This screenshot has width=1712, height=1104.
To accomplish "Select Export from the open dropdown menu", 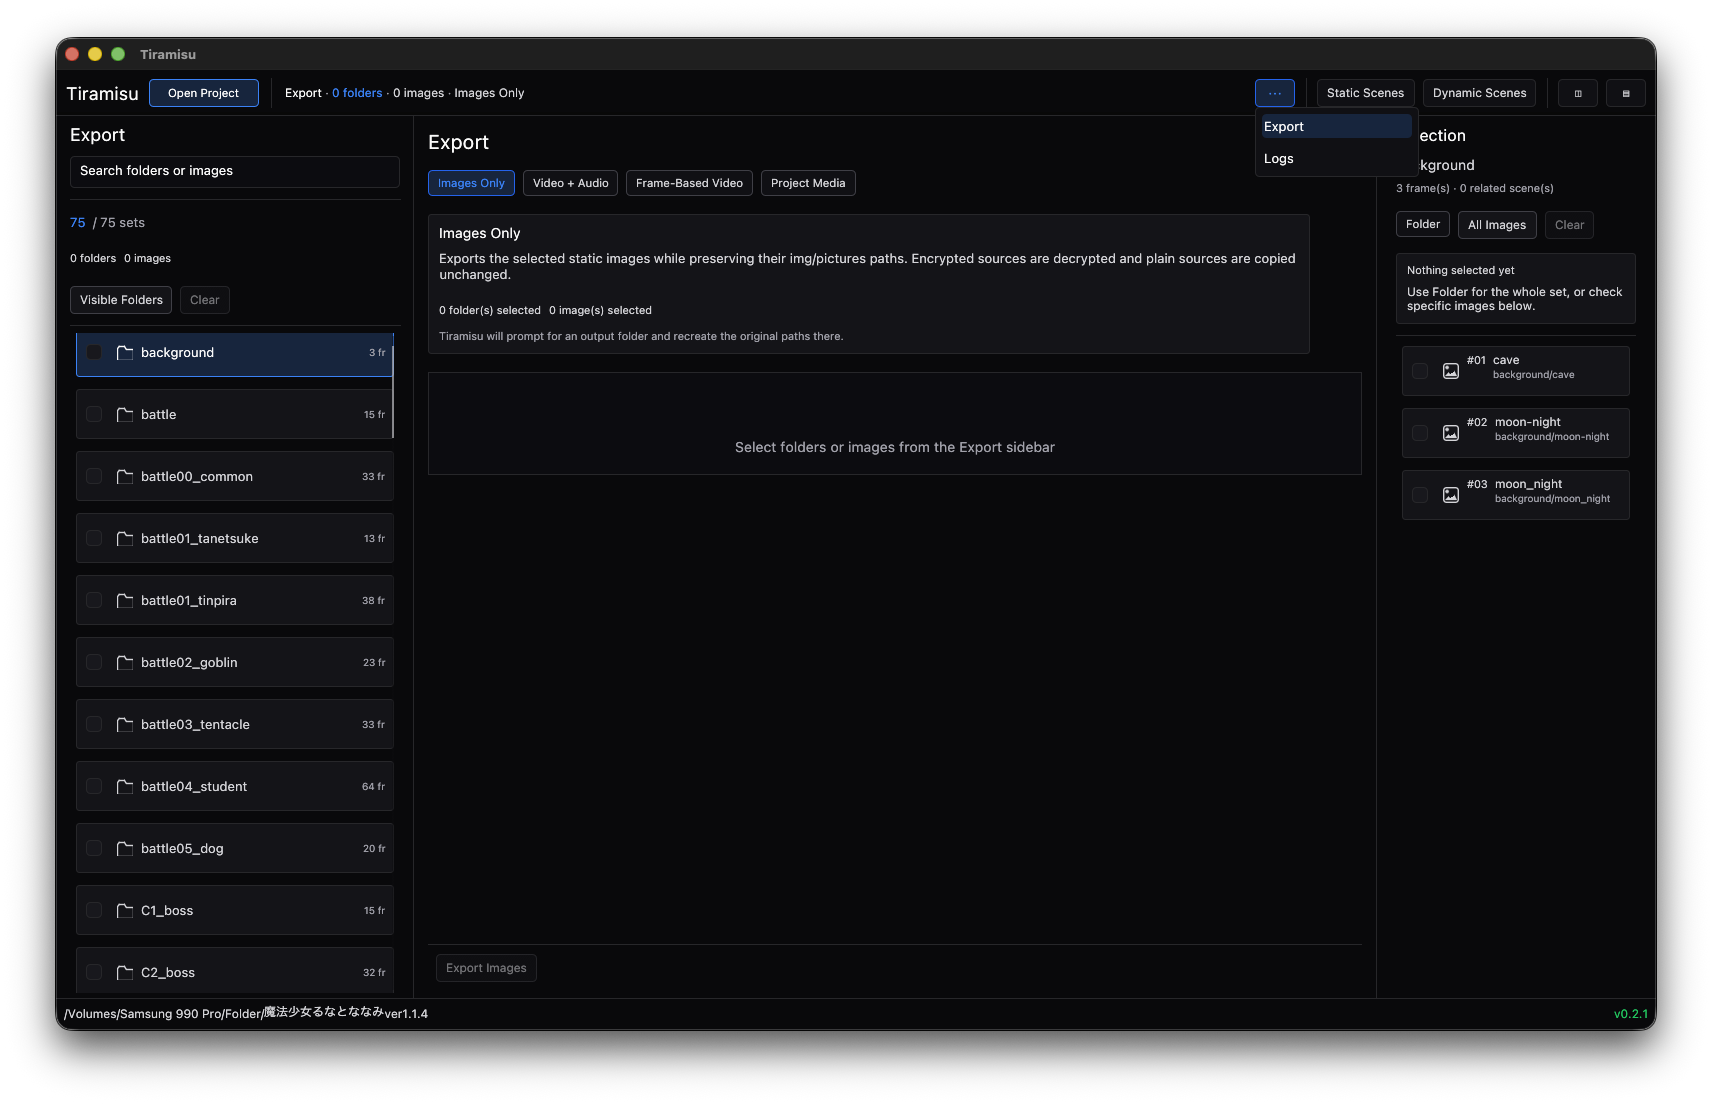I will tap(1335, 126).
